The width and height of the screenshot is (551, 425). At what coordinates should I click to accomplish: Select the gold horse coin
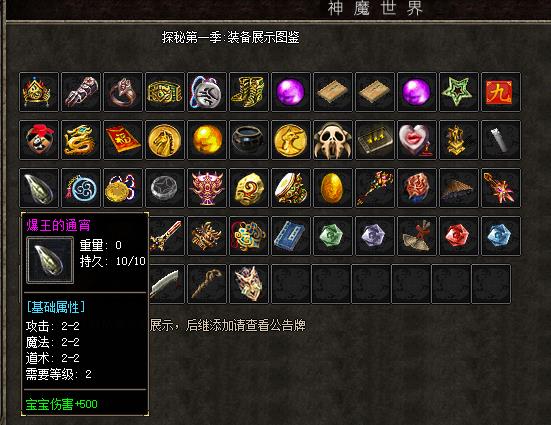point(165,140)
